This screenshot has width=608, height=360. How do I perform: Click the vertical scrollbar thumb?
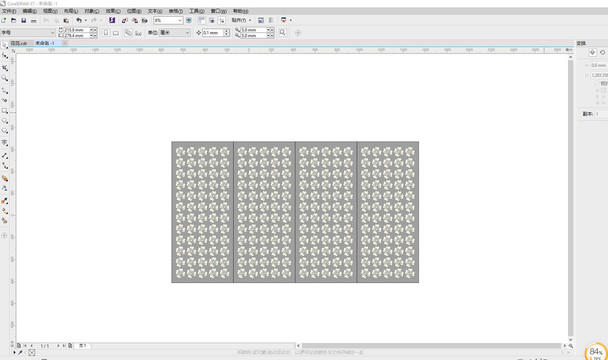pos(570,198)
